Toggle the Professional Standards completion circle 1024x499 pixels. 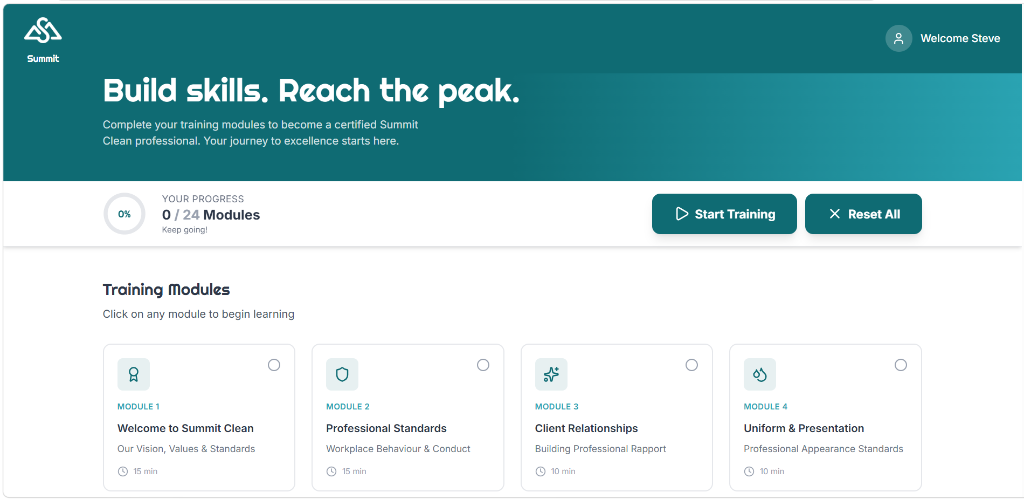(483, 365)
